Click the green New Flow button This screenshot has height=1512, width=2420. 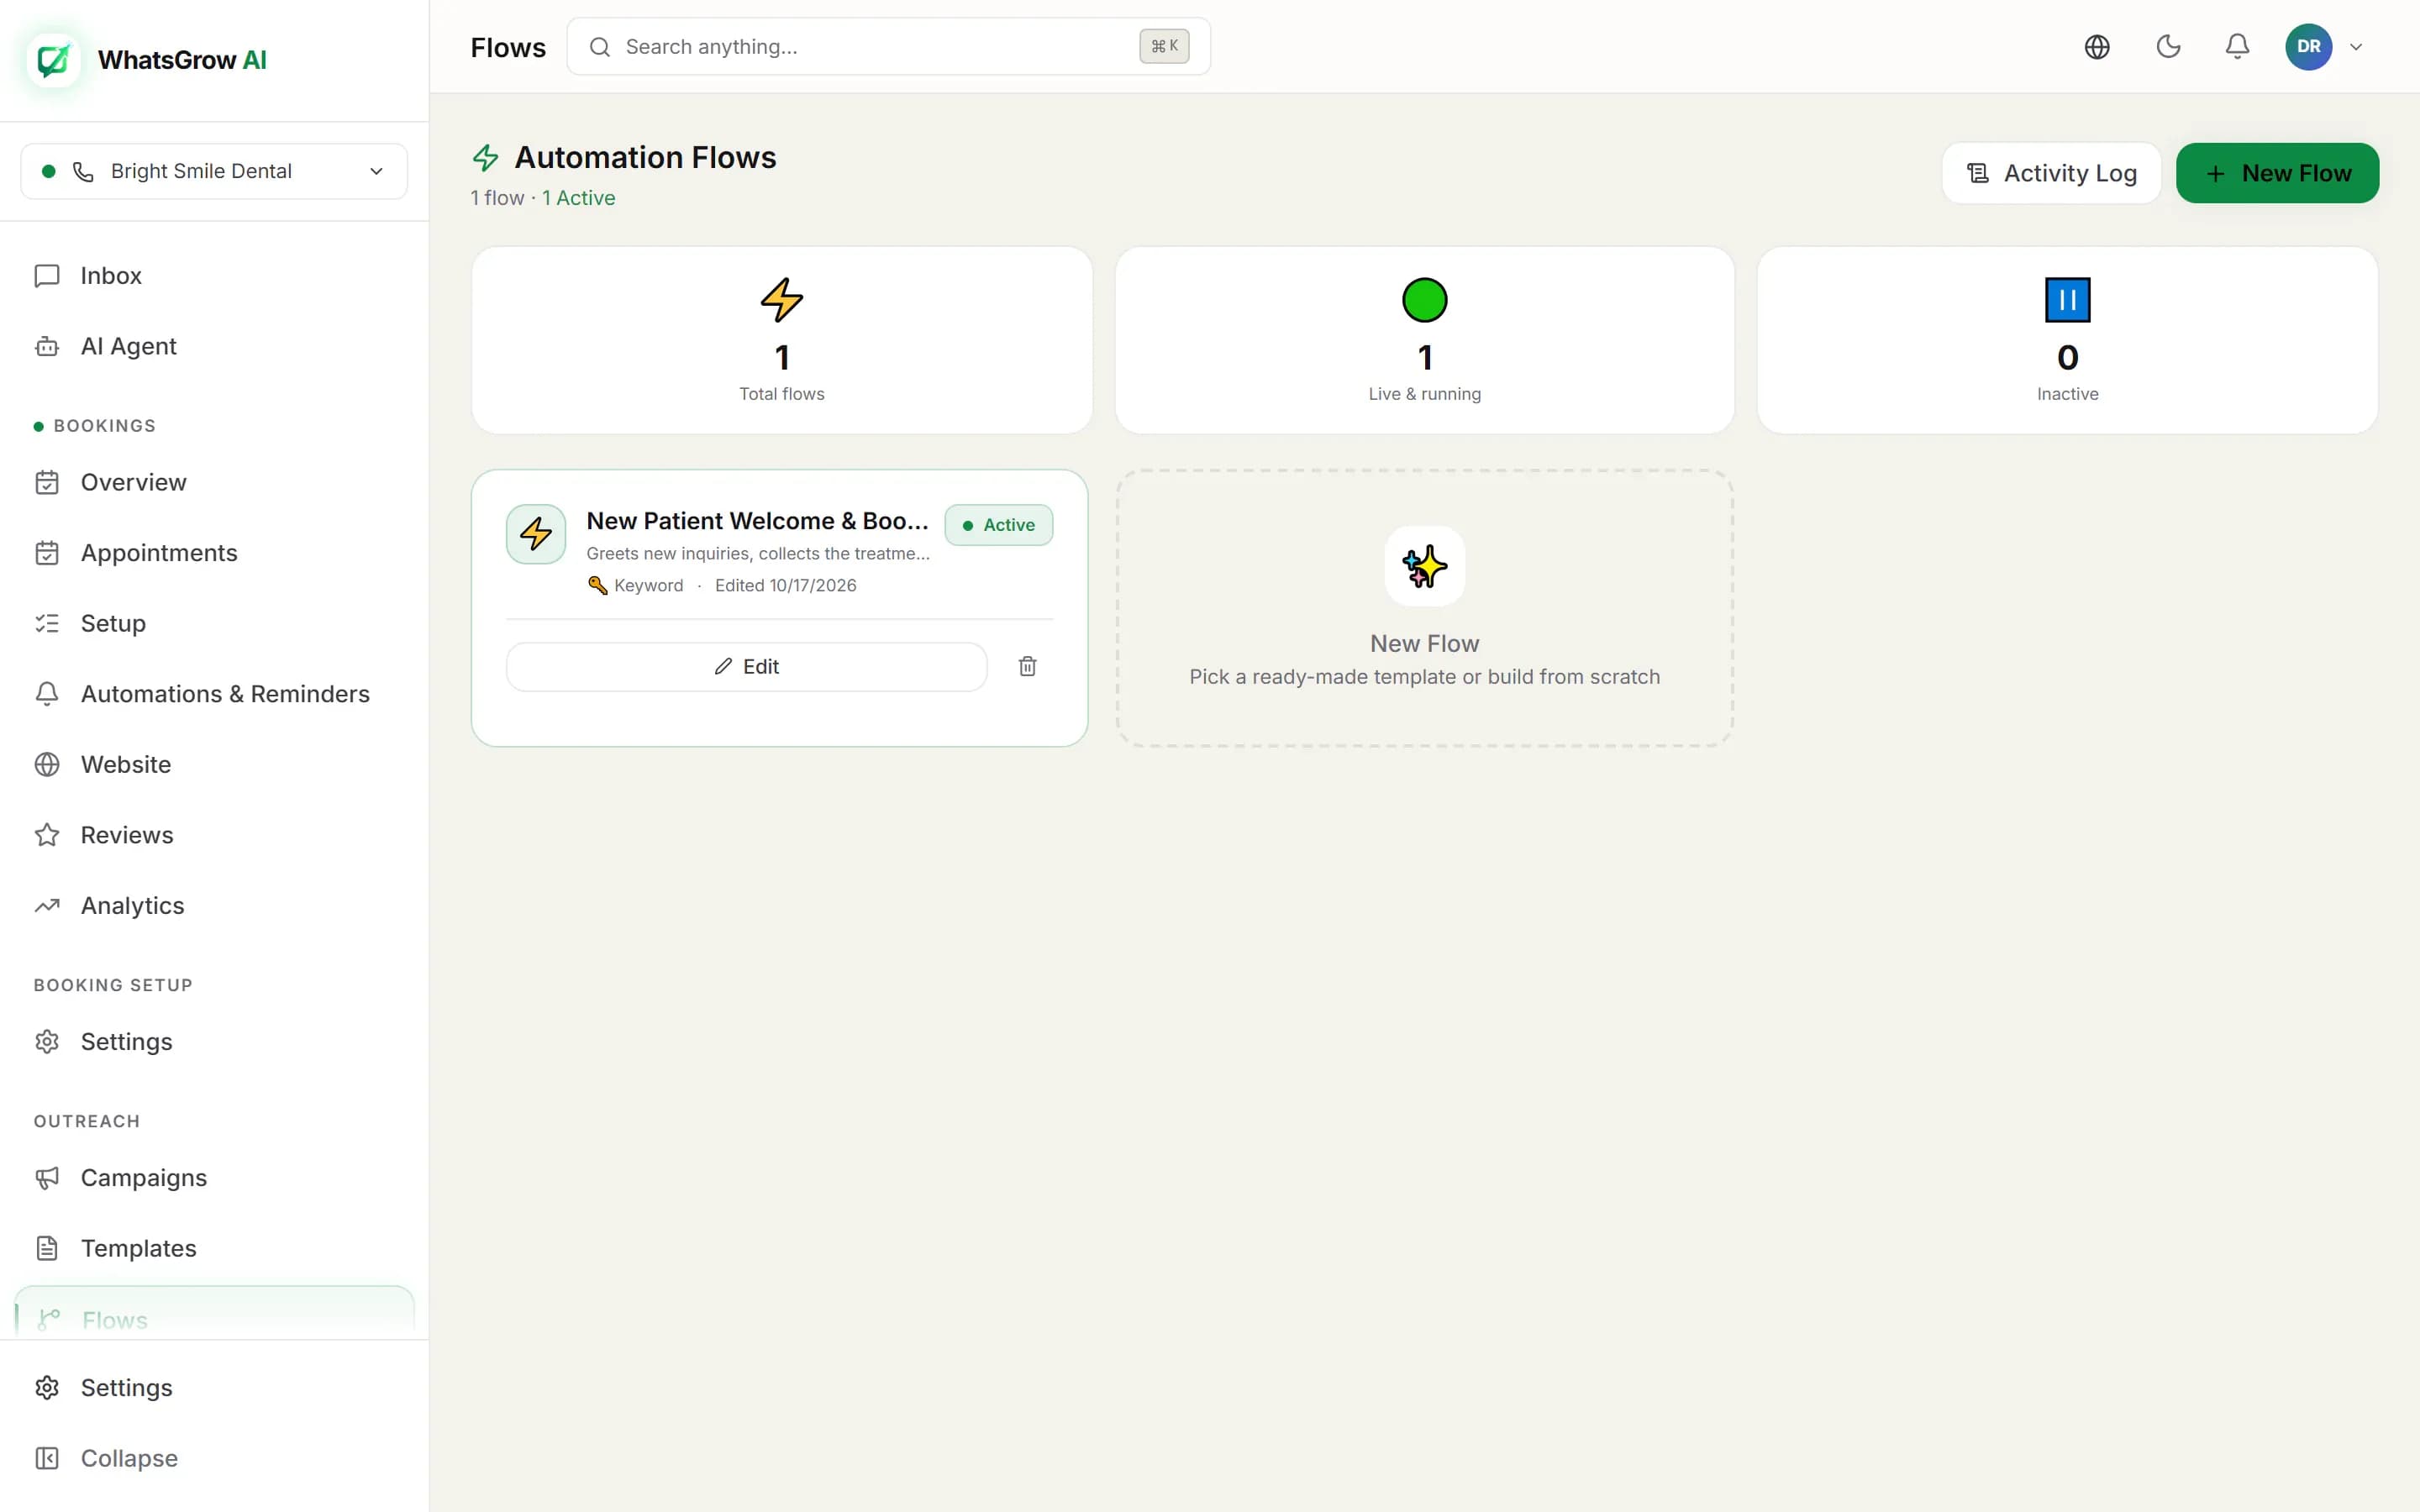(2277, 173)
